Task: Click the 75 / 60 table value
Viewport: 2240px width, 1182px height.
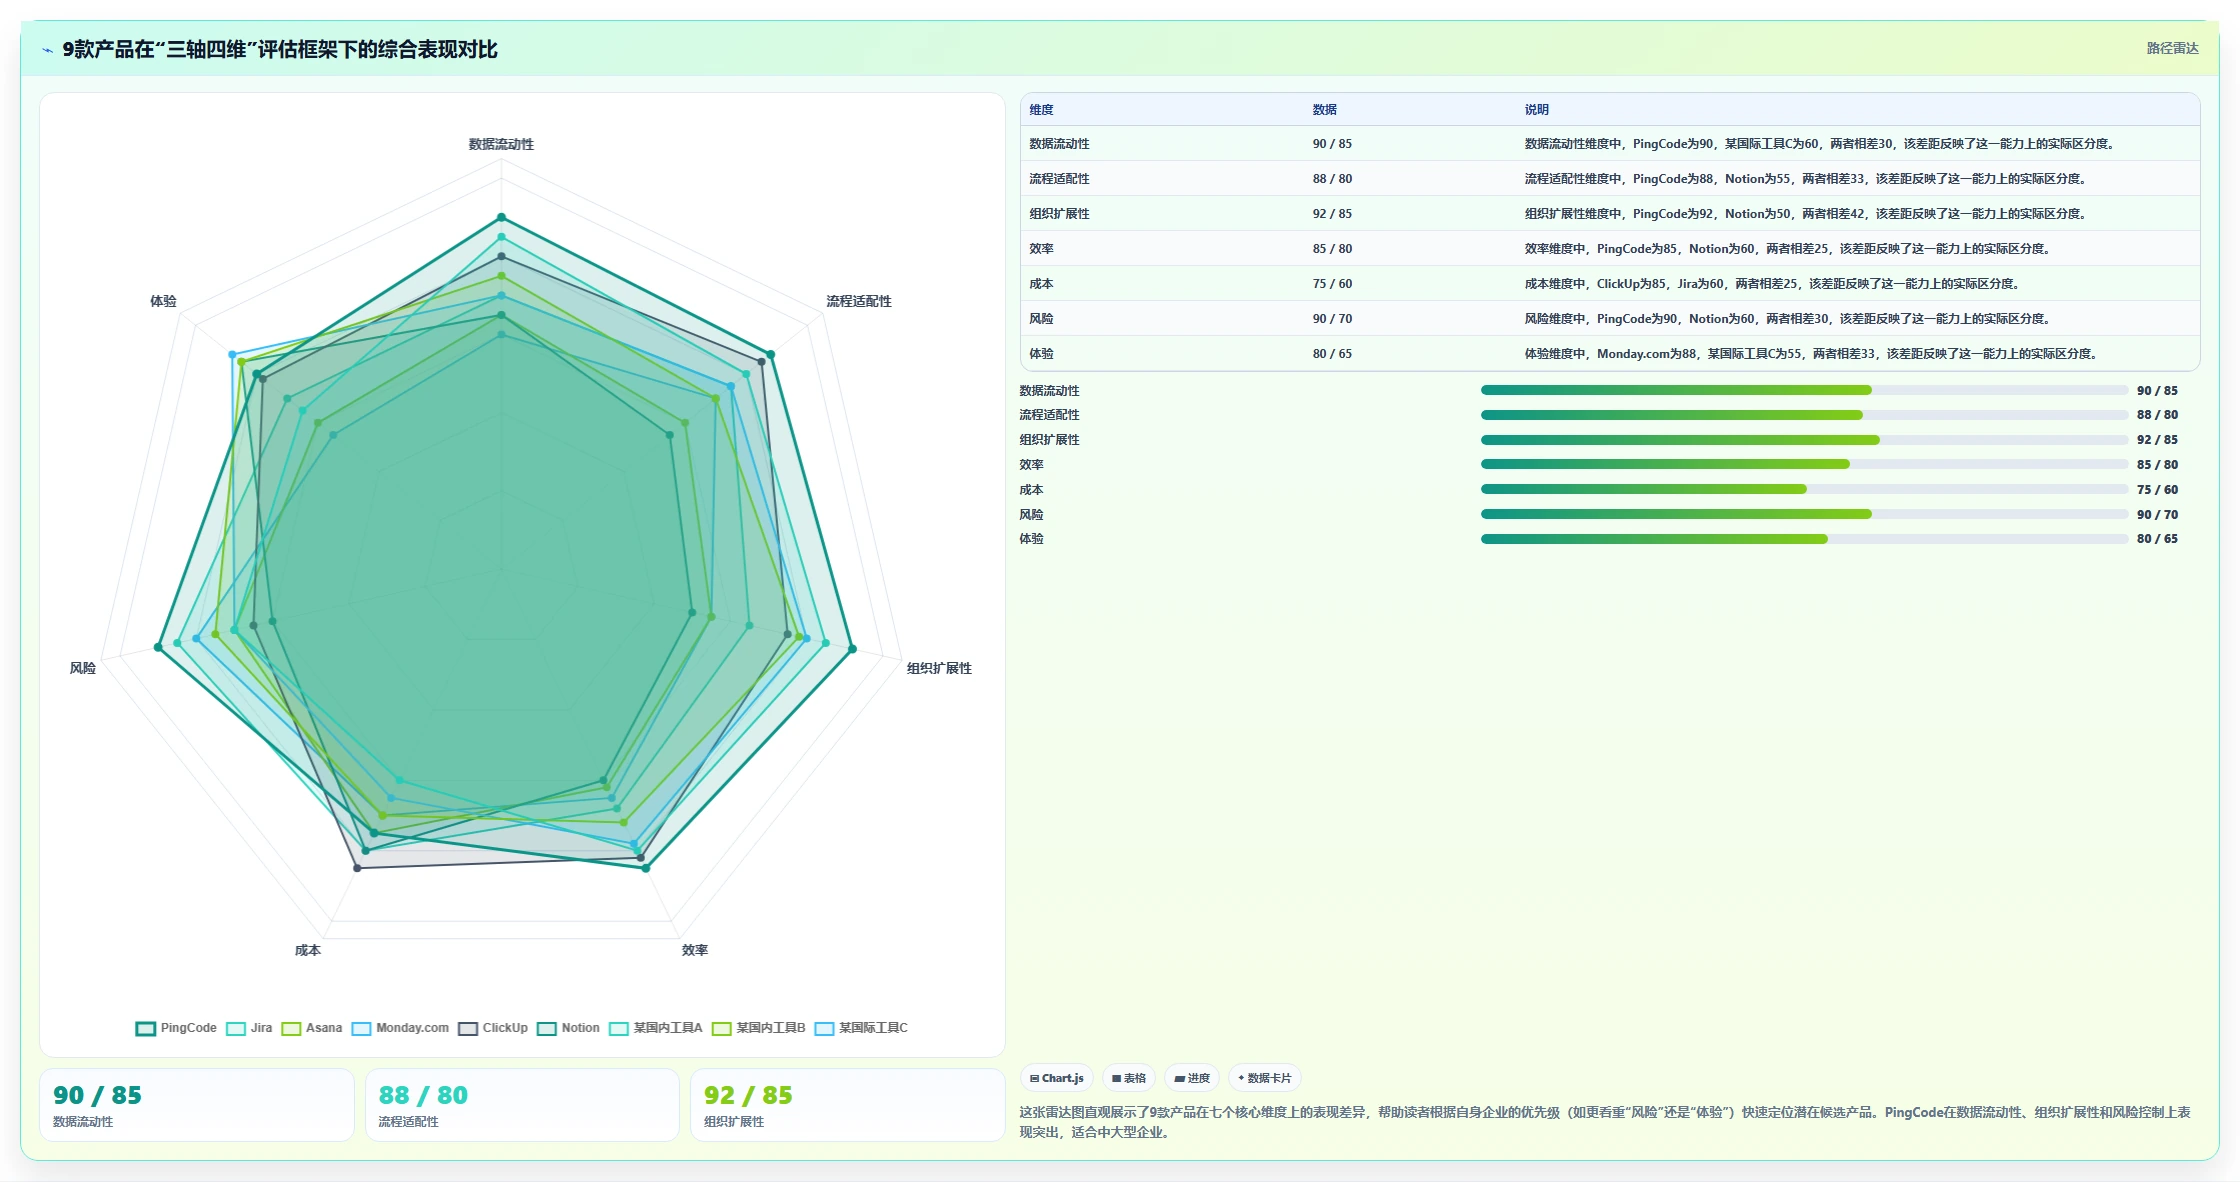Action: (1332, 284)
